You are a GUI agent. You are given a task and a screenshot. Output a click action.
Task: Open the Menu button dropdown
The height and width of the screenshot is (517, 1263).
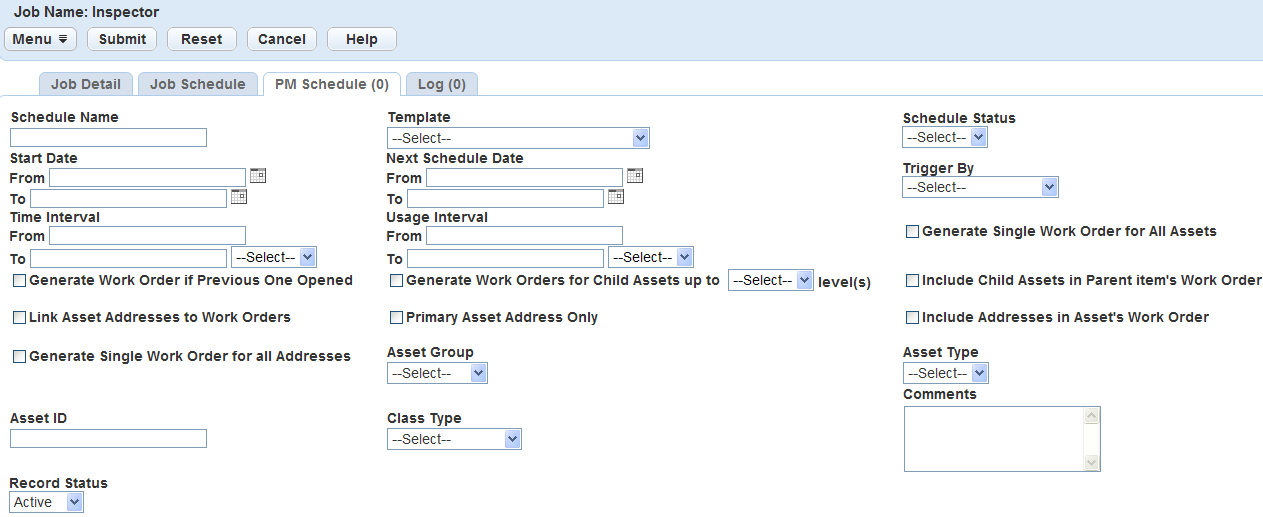pos(40,39)
